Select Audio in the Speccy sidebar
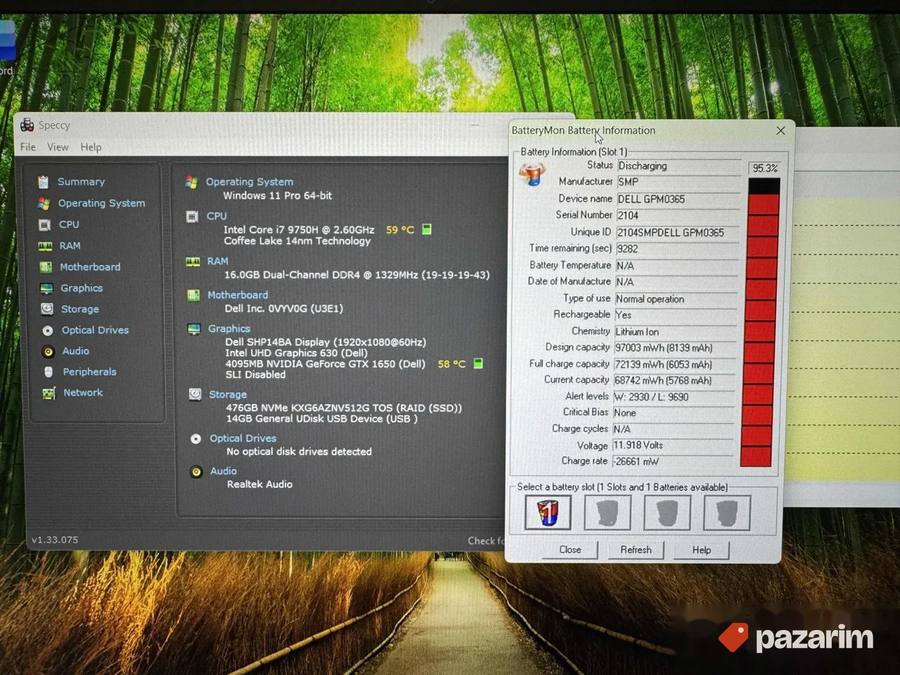Screen dimensions: 900x675 [x=76, y=351]
